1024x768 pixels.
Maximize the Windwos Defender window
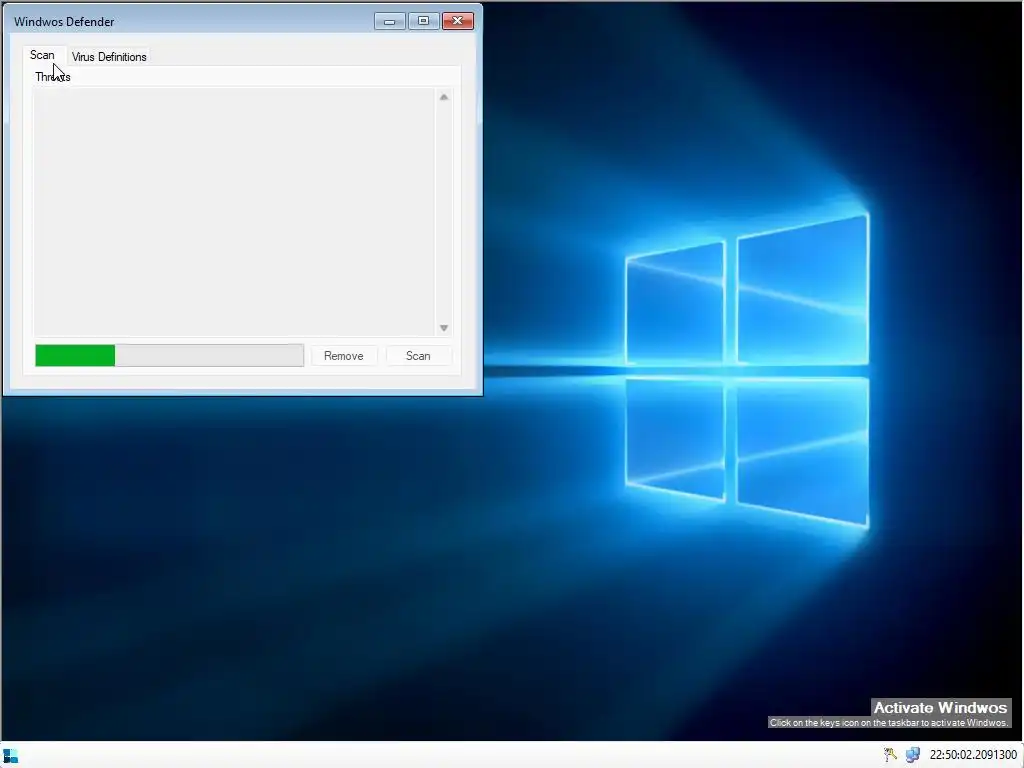(423, 22)
